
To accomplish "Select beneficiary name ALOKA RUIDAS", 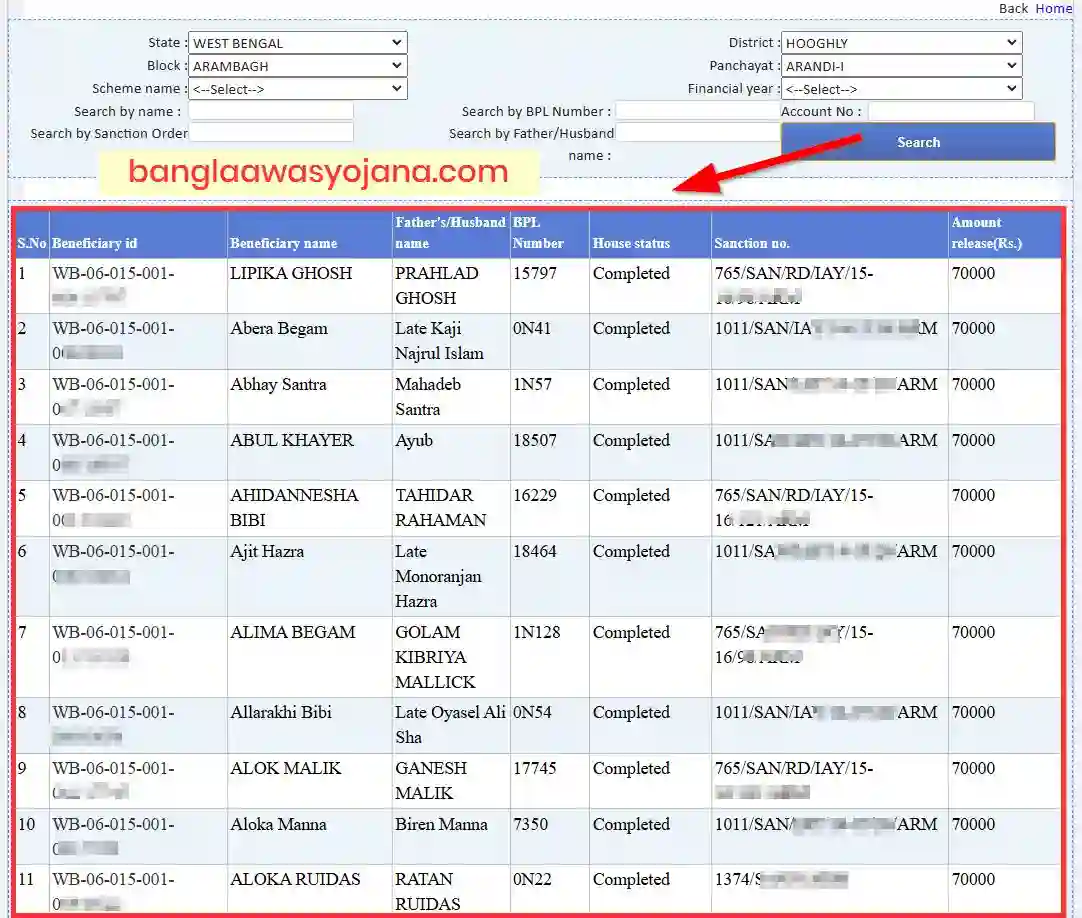I will (295, 879).
